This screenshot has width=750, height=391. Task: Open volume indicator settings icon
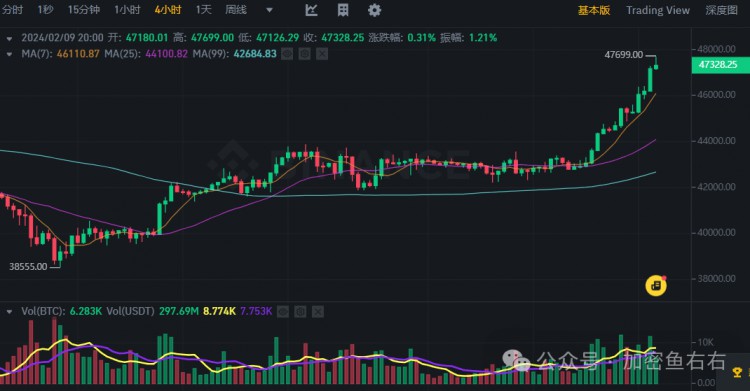tap(300, 312)
